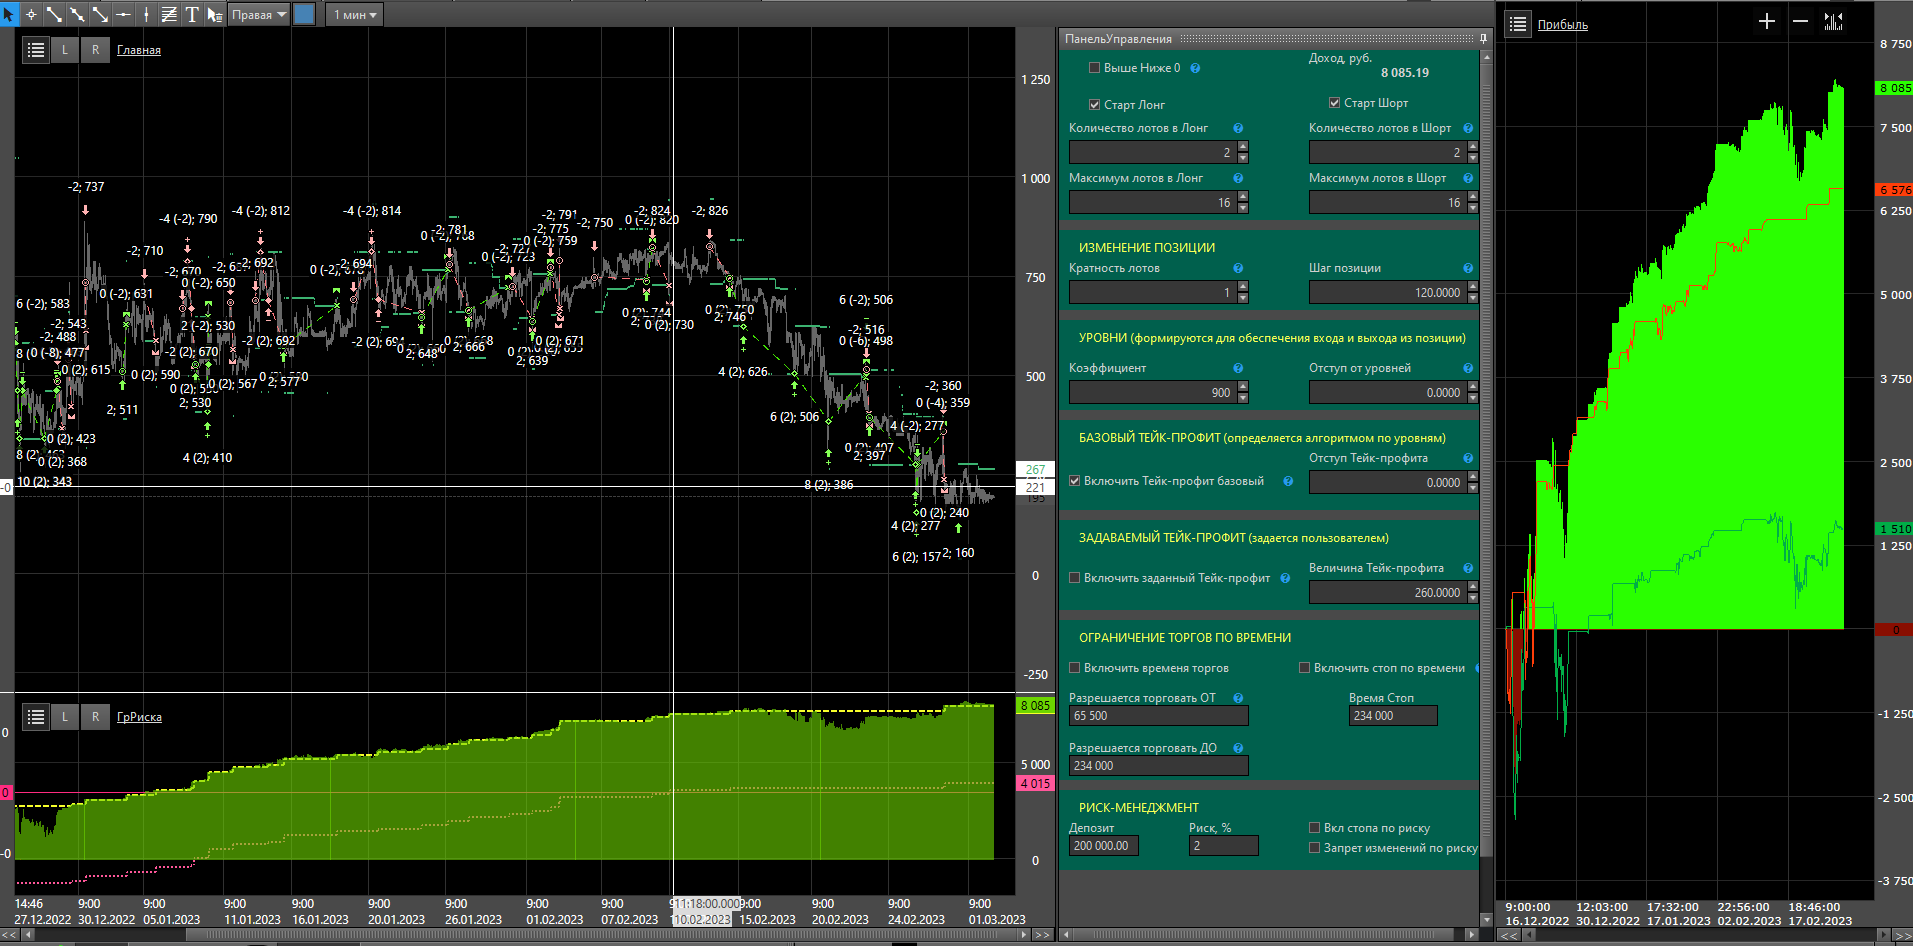Open help for Величина Тейк-профита
1913x946 pixels.
(x=1468, y=568)
